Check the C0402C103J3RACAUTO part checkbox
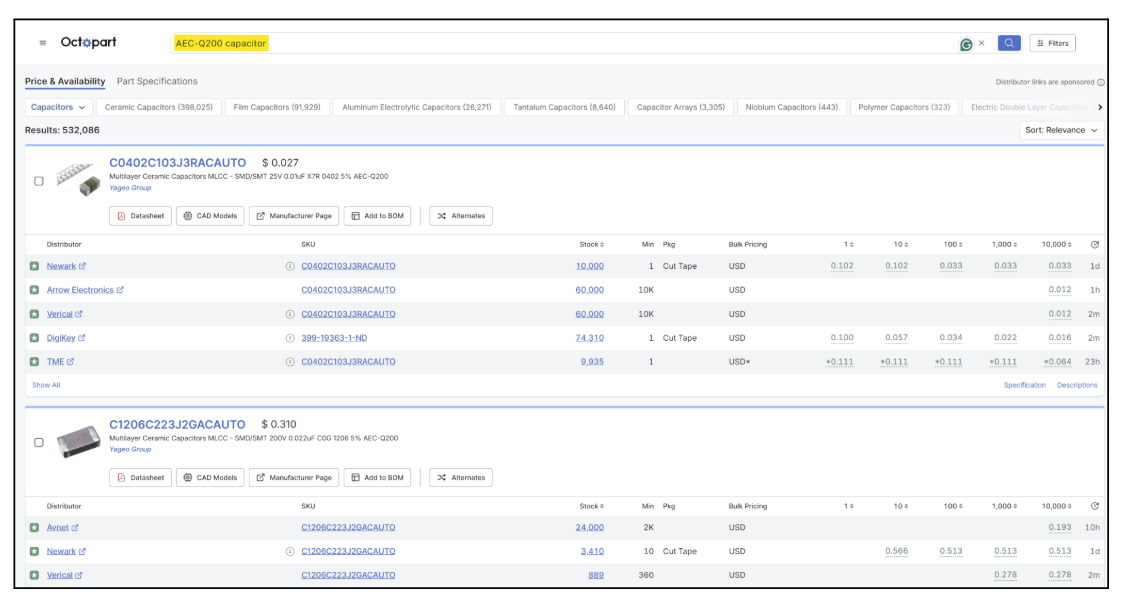Viewport: 1122px width, 602px height. 39,181
